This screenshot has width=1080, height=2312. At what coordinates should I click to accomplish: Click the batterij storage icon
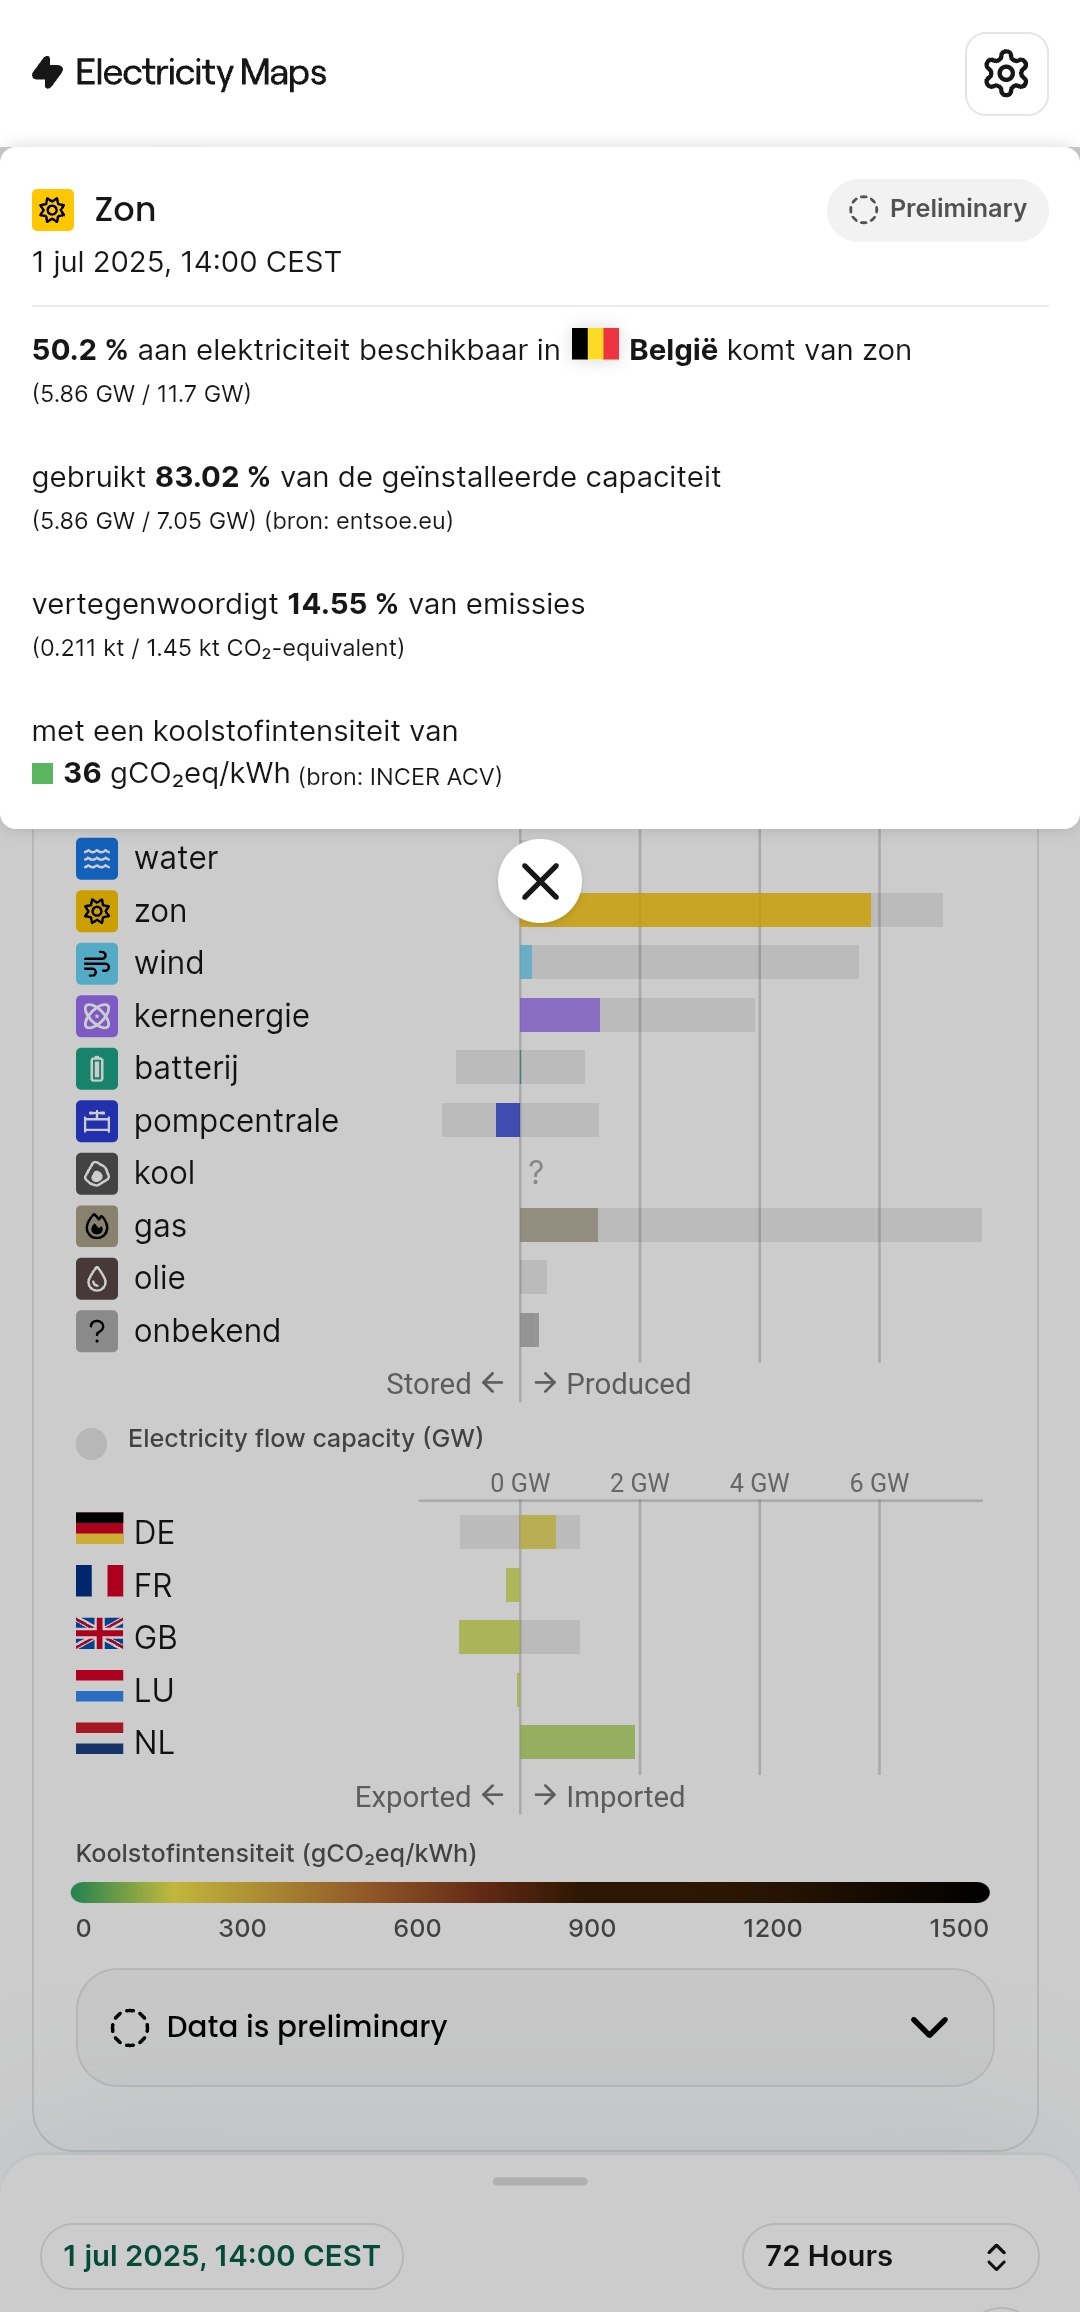(97, 1068)
